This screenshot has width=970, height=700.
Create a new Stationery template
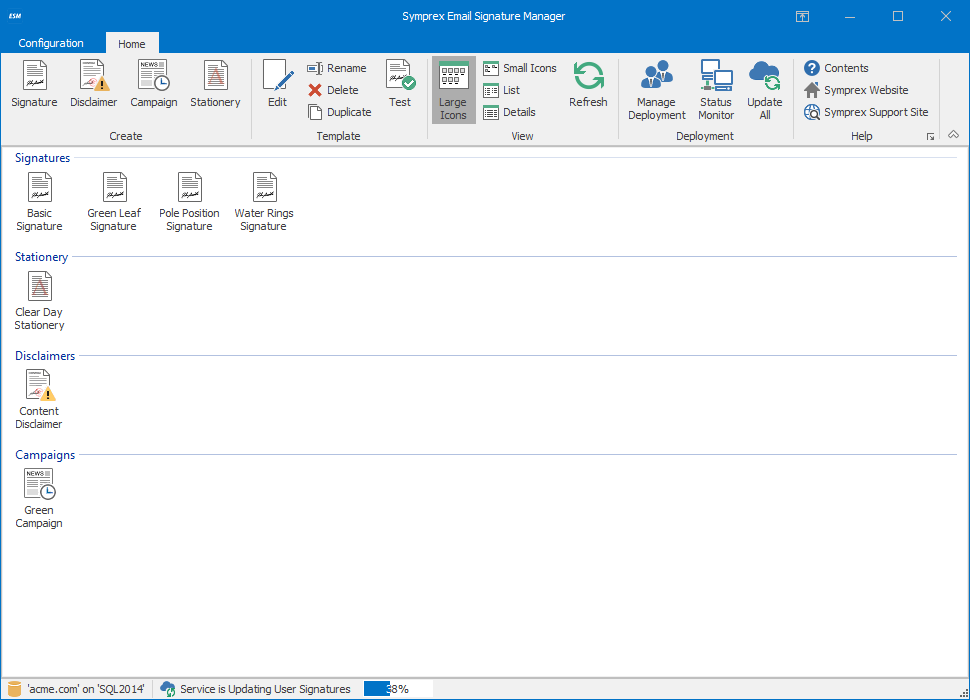point(215,84)
